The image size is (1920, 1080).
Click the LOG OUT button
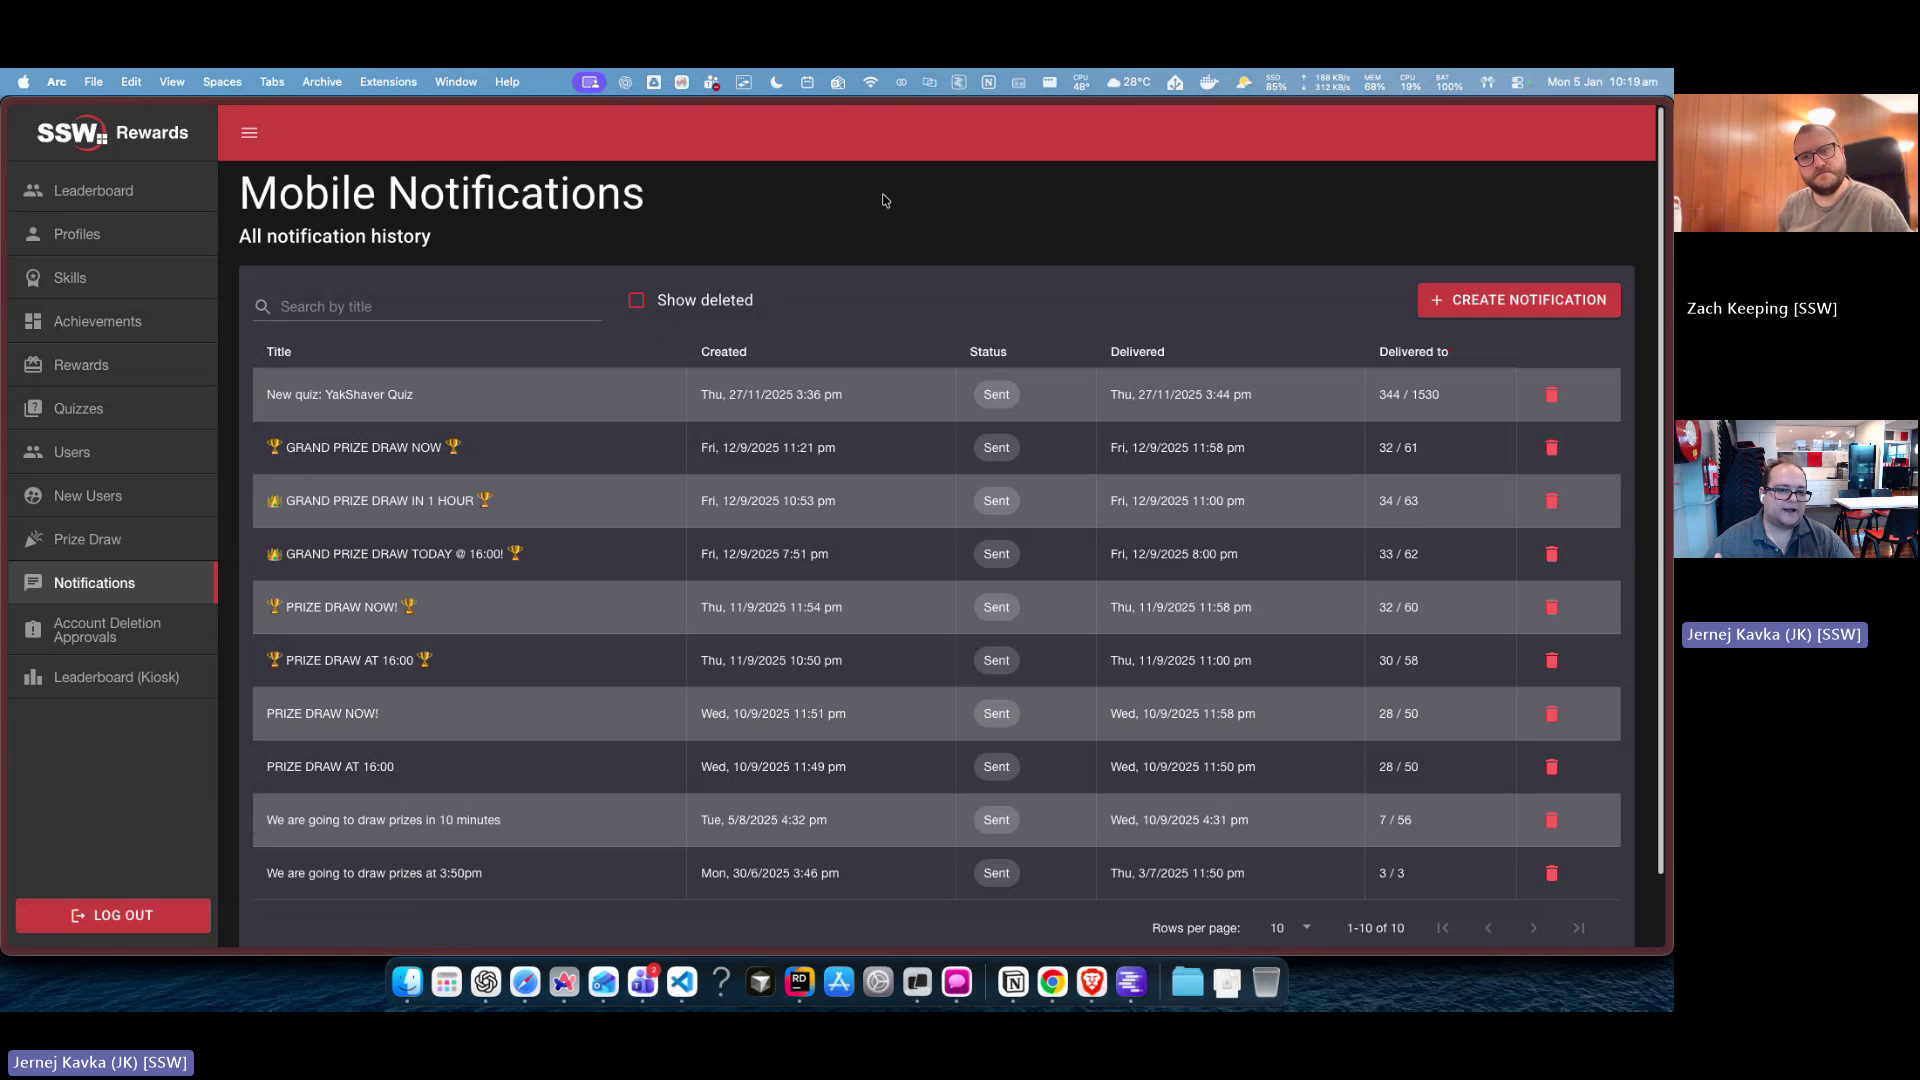click(112, 915)
